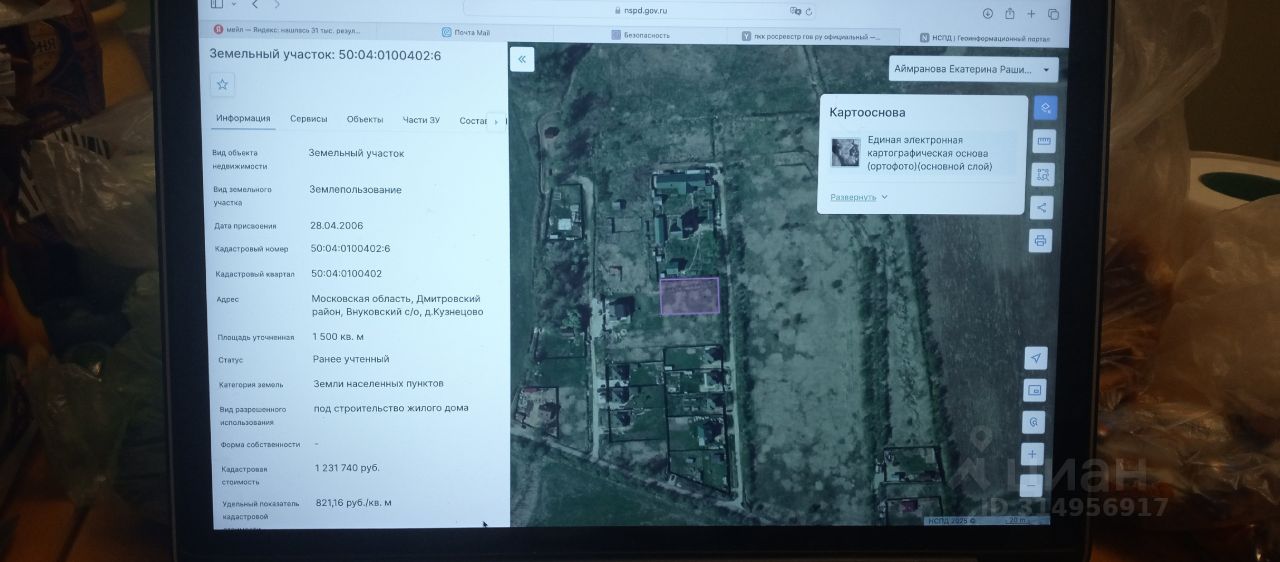Collapse the info side panel with double chevron

(x=522, y=60)
